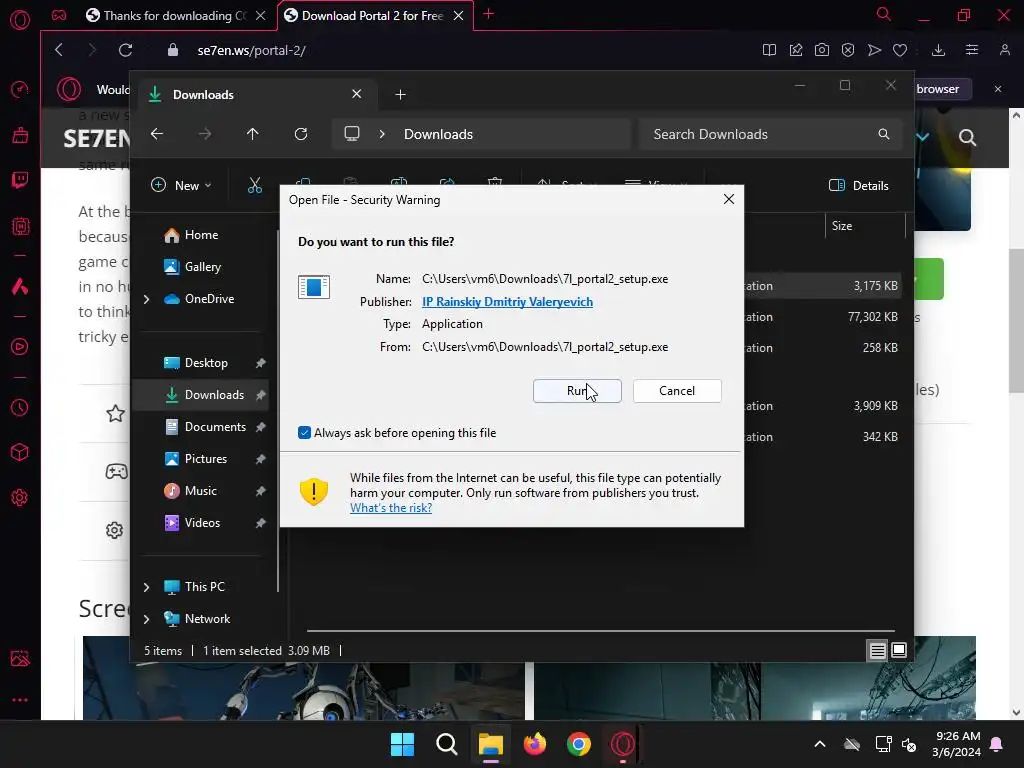Image resolution: width=1024 pixels, height=768 pixels.
Task: Open the New dropdown in Explorer toolbar
Action: point(181,185)
